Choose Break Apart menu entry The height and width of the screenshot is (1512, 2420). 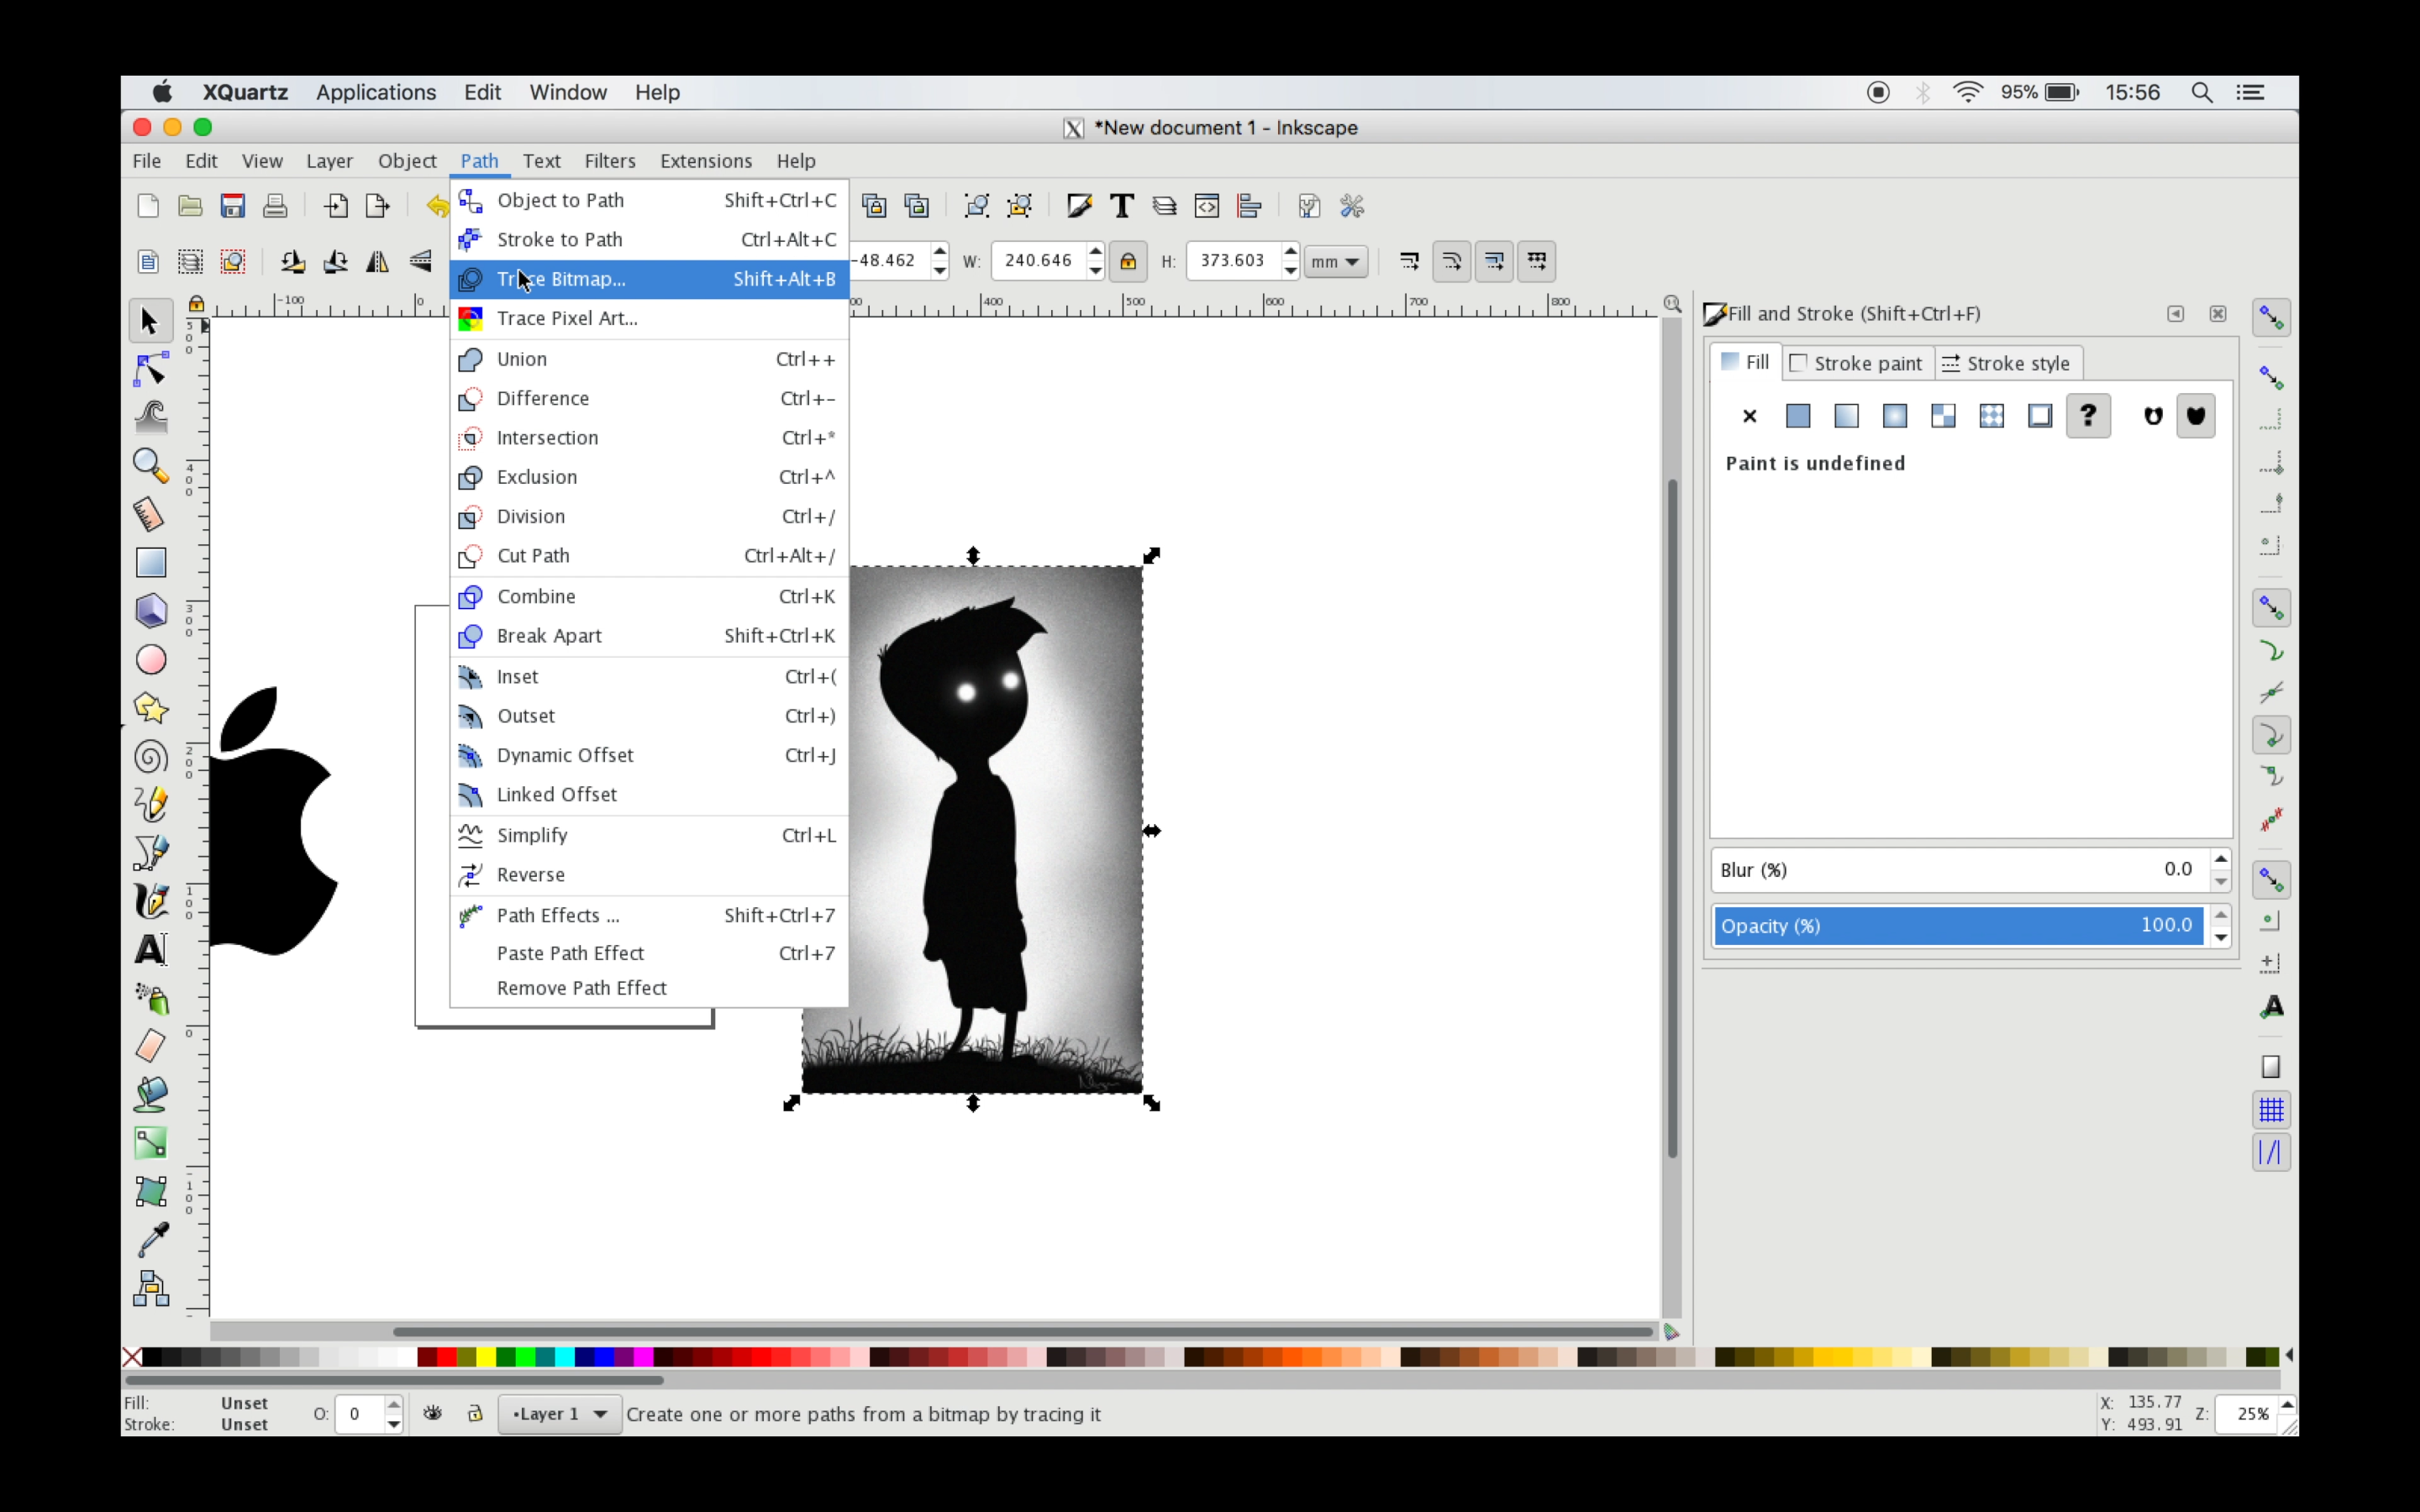pyautogui.click(x=649, y=636)
